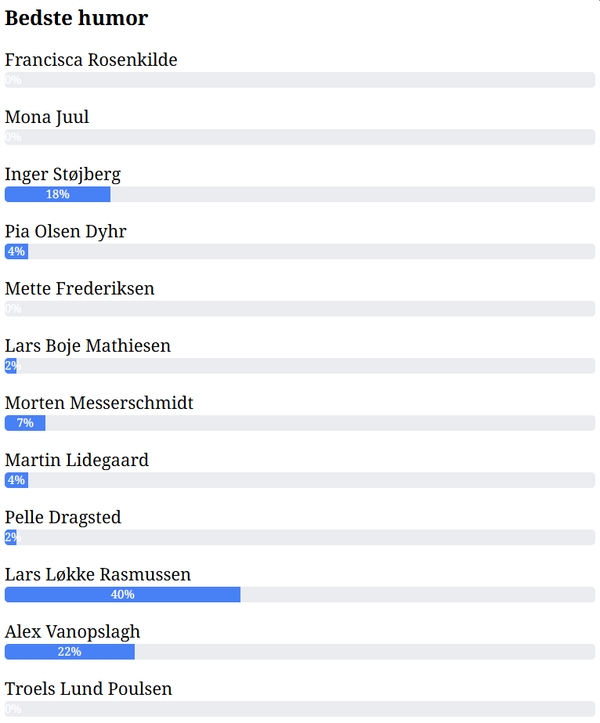Click the Morten Messerschmidt name
Viewport: 600px width, 723px height.
click(99, 403)
